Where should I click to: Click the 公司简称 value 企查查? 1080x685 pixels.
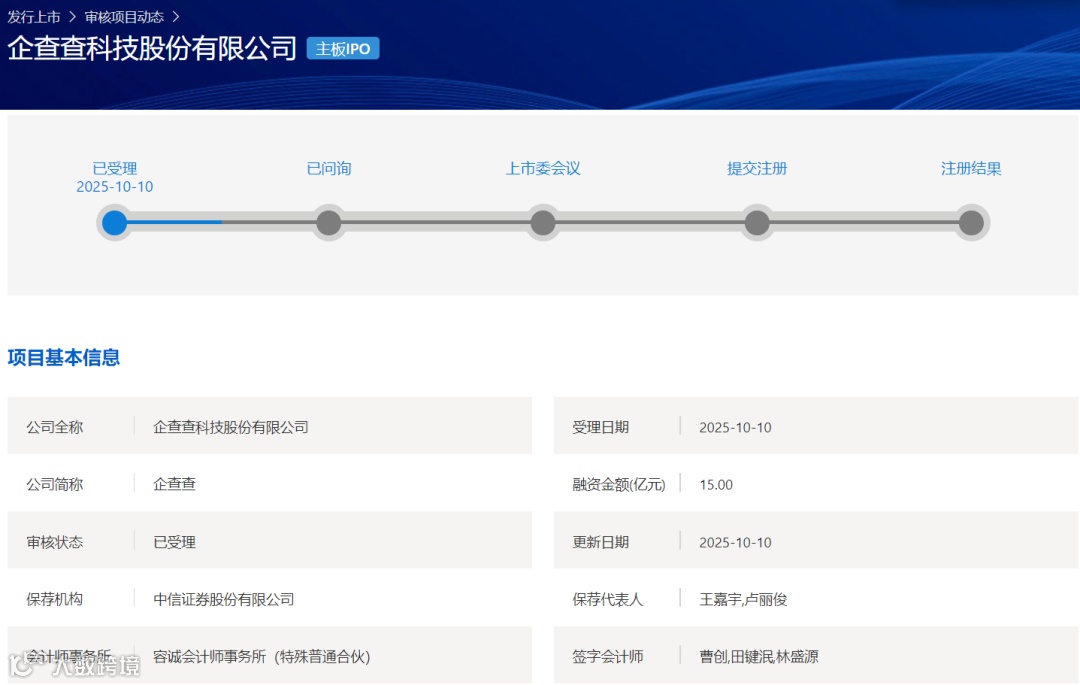click(174, 484)
